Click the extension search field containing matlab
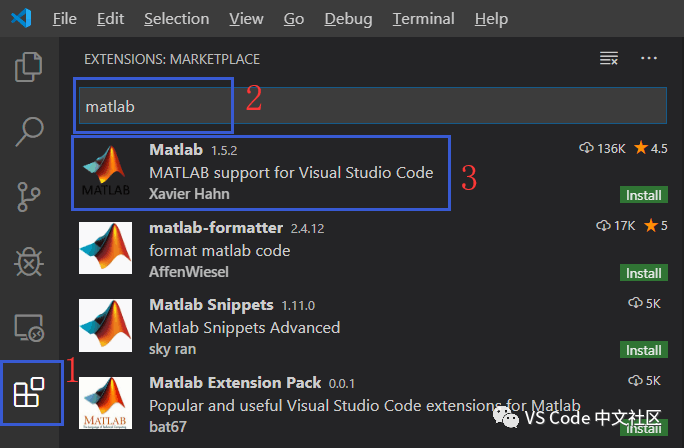The width and height of the screenshot is (684, 448). pyautogui.click(x=373, y=106)
